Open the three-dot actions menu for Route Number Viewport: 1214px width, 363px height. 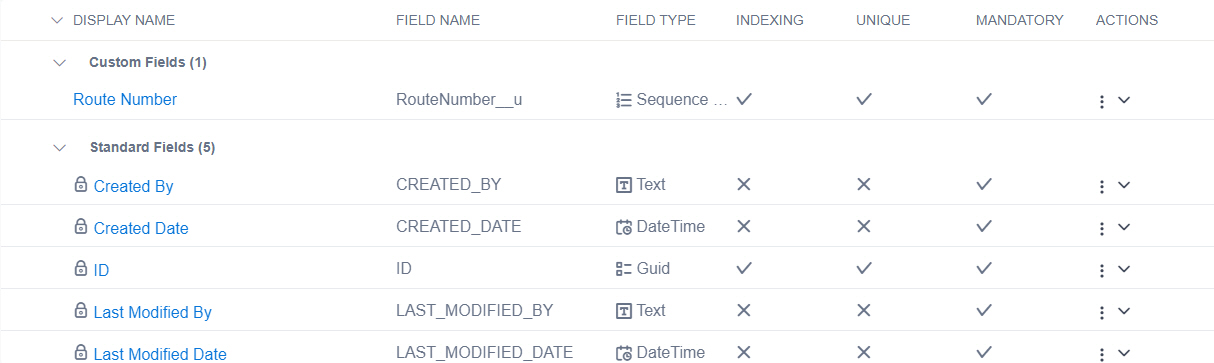(1101, 101)
